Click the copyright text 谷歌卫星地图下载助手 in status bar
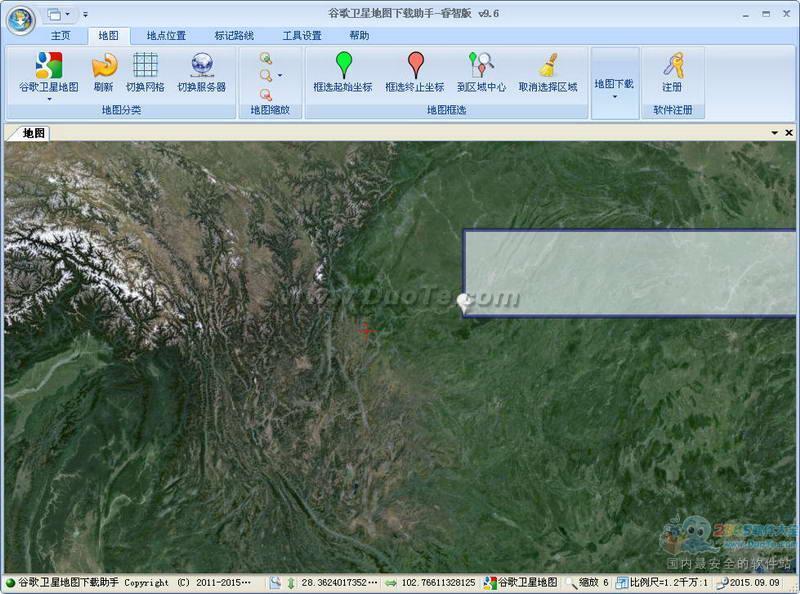Screen dimensions: 800x594 click(x=68, y=582)
